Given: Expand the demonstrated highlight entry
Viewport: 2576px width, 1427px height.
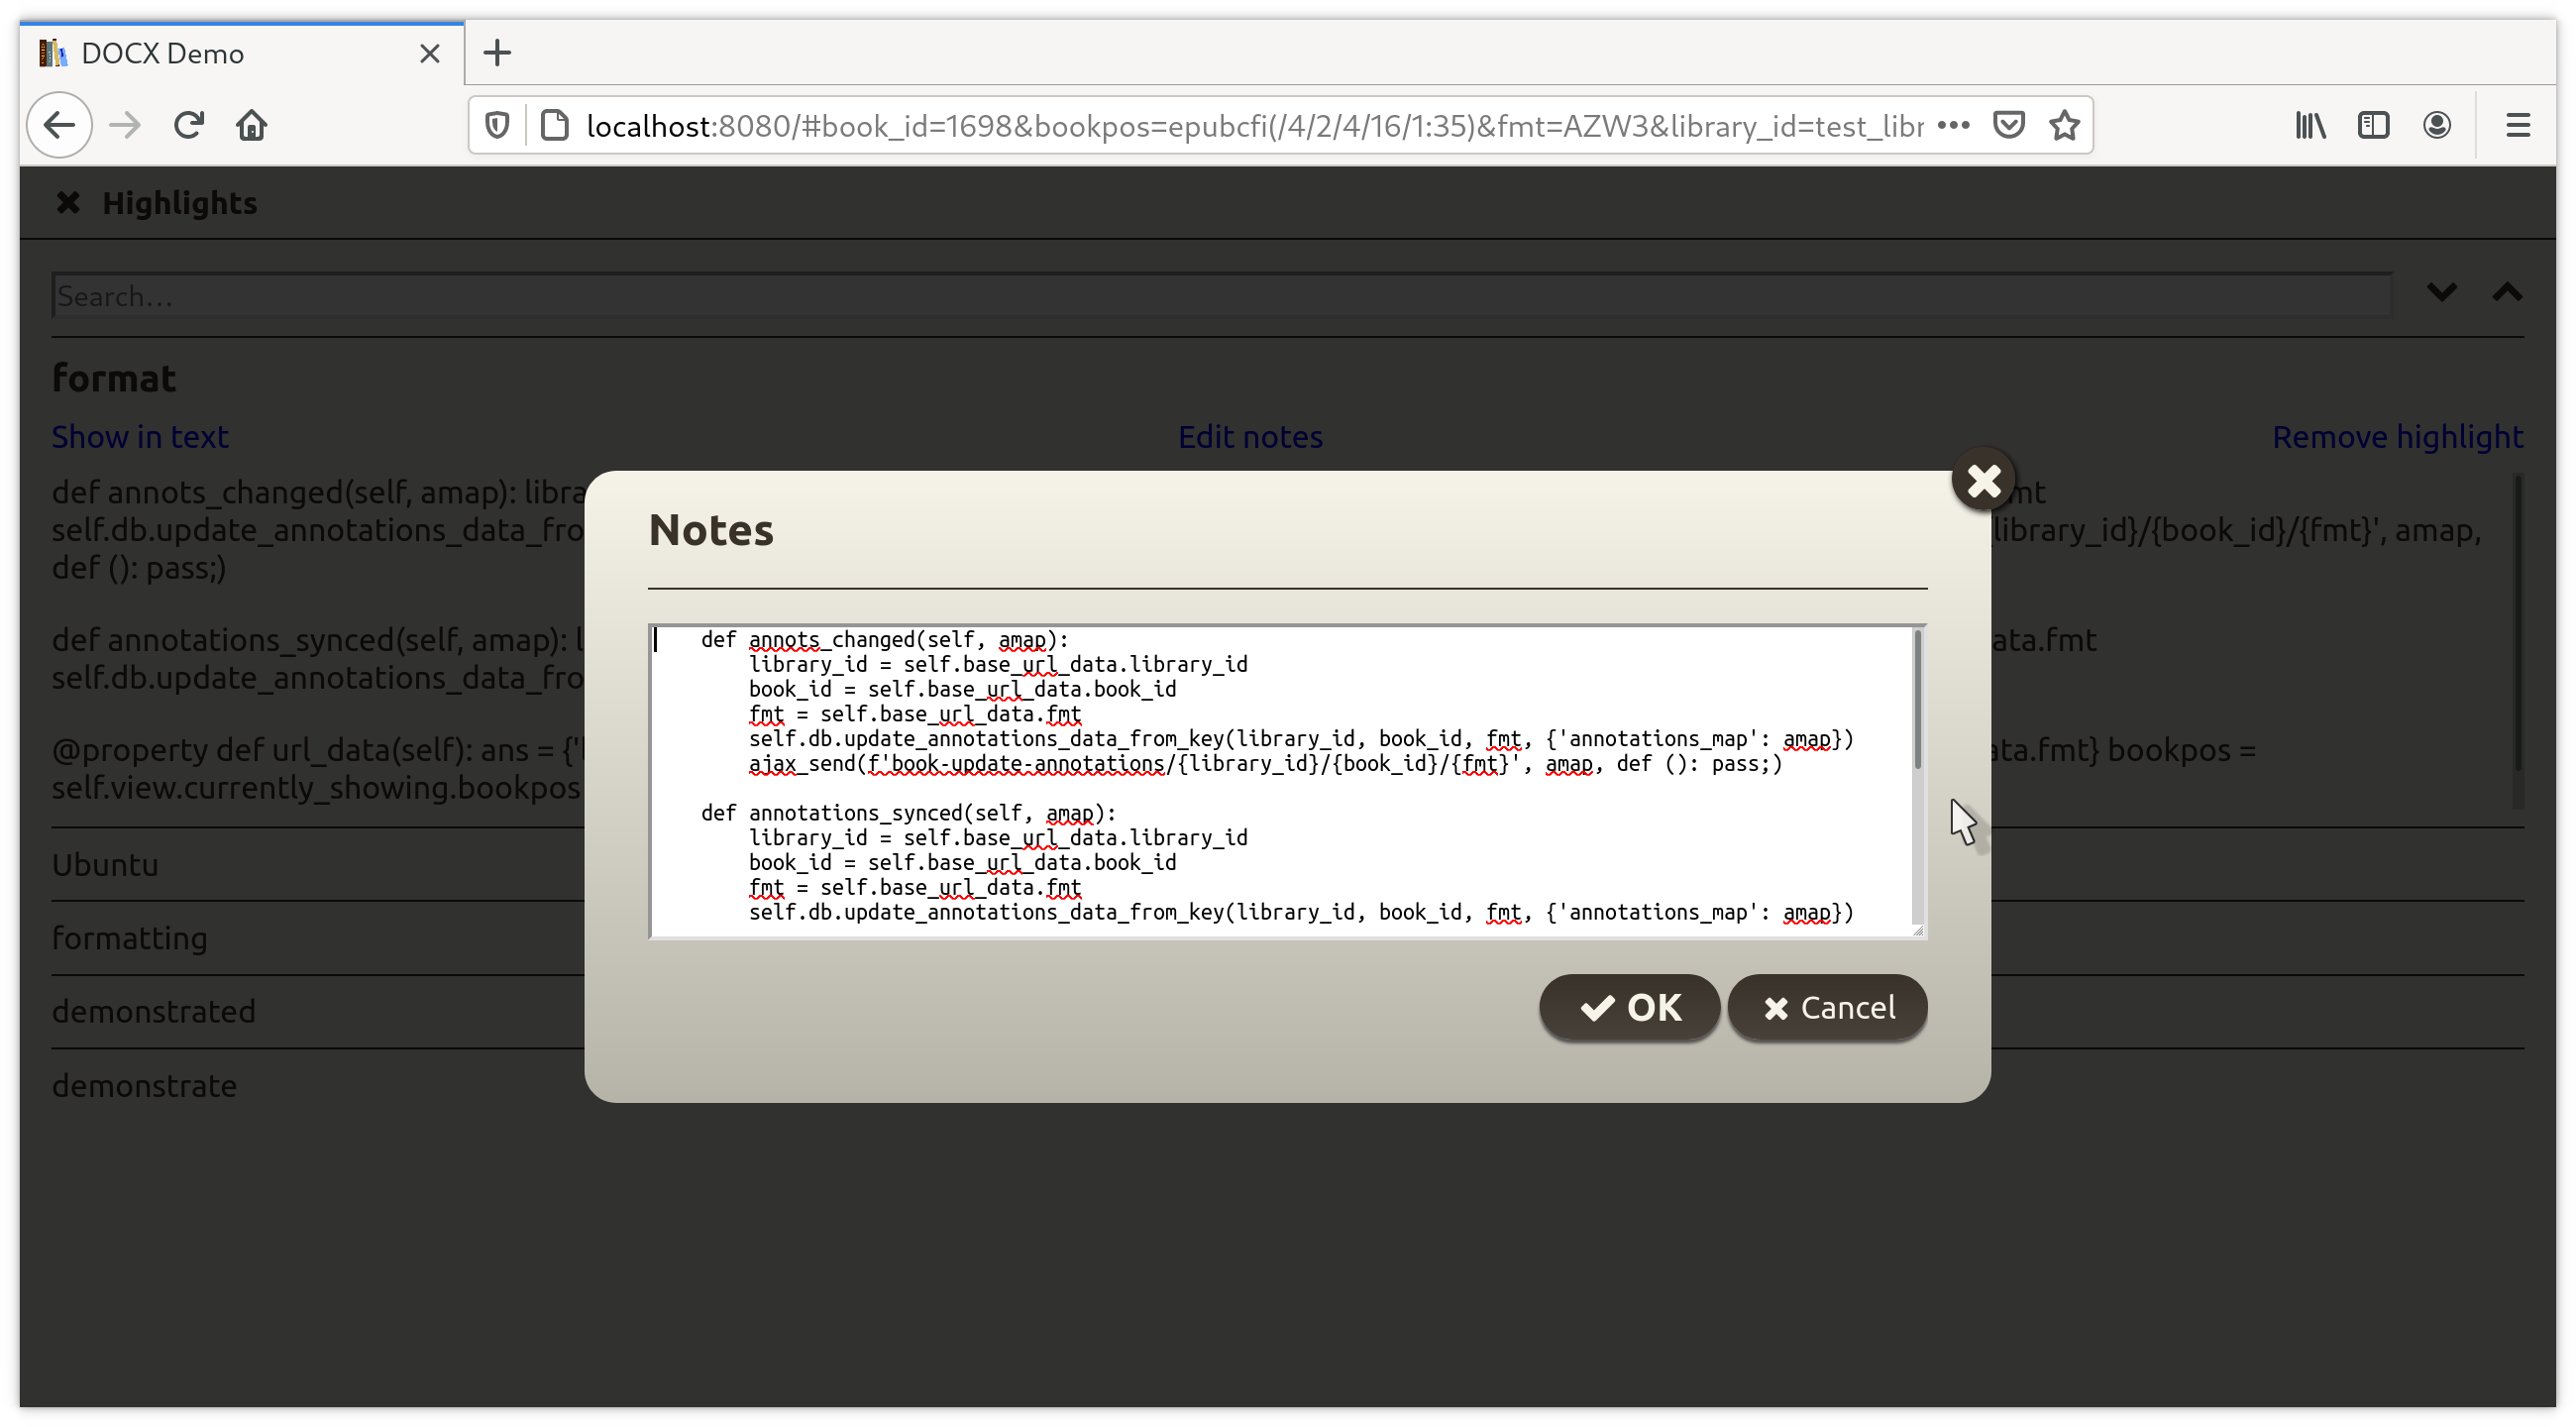Looking at the screenshot, I should [154, 1011].
